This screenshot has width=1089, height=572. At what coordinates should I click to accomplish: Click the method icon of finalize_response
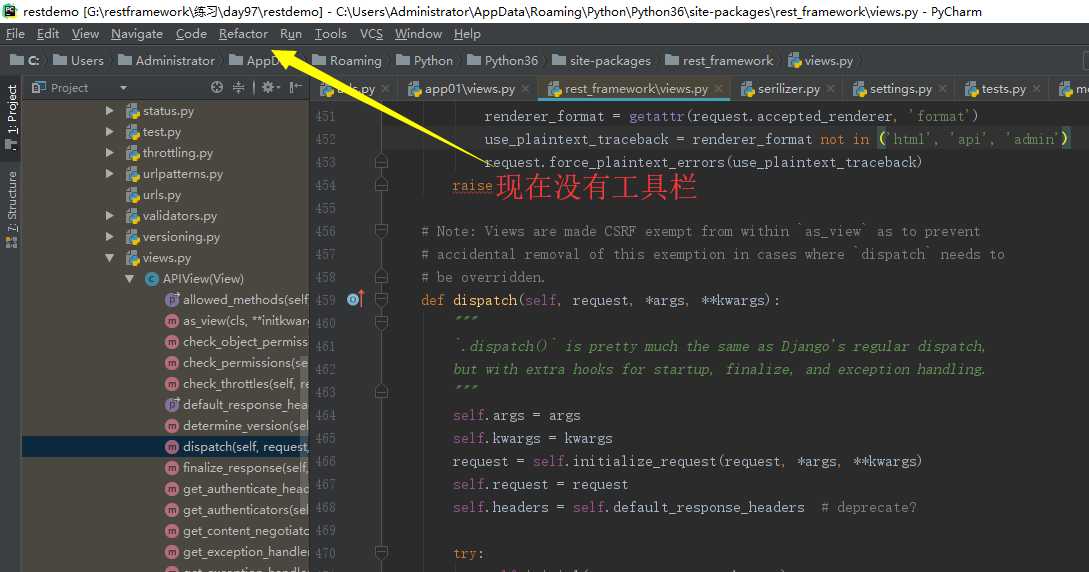(x=172, y=468)
